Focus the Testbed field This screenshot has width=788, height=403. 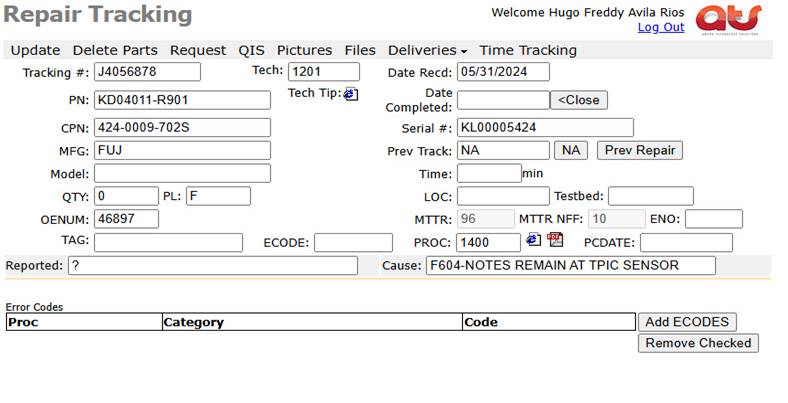click(651, 196)
